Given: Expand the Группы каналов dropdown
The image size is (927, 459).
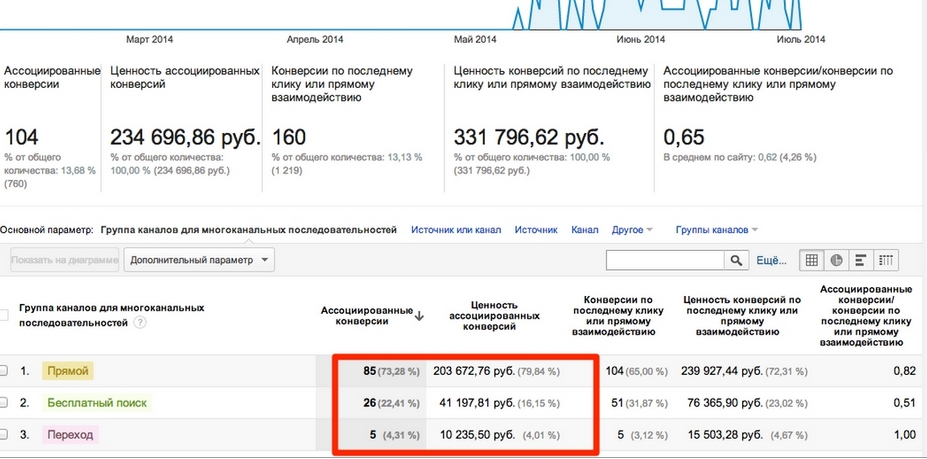Looking at the screenshot, I should [717, 230].
